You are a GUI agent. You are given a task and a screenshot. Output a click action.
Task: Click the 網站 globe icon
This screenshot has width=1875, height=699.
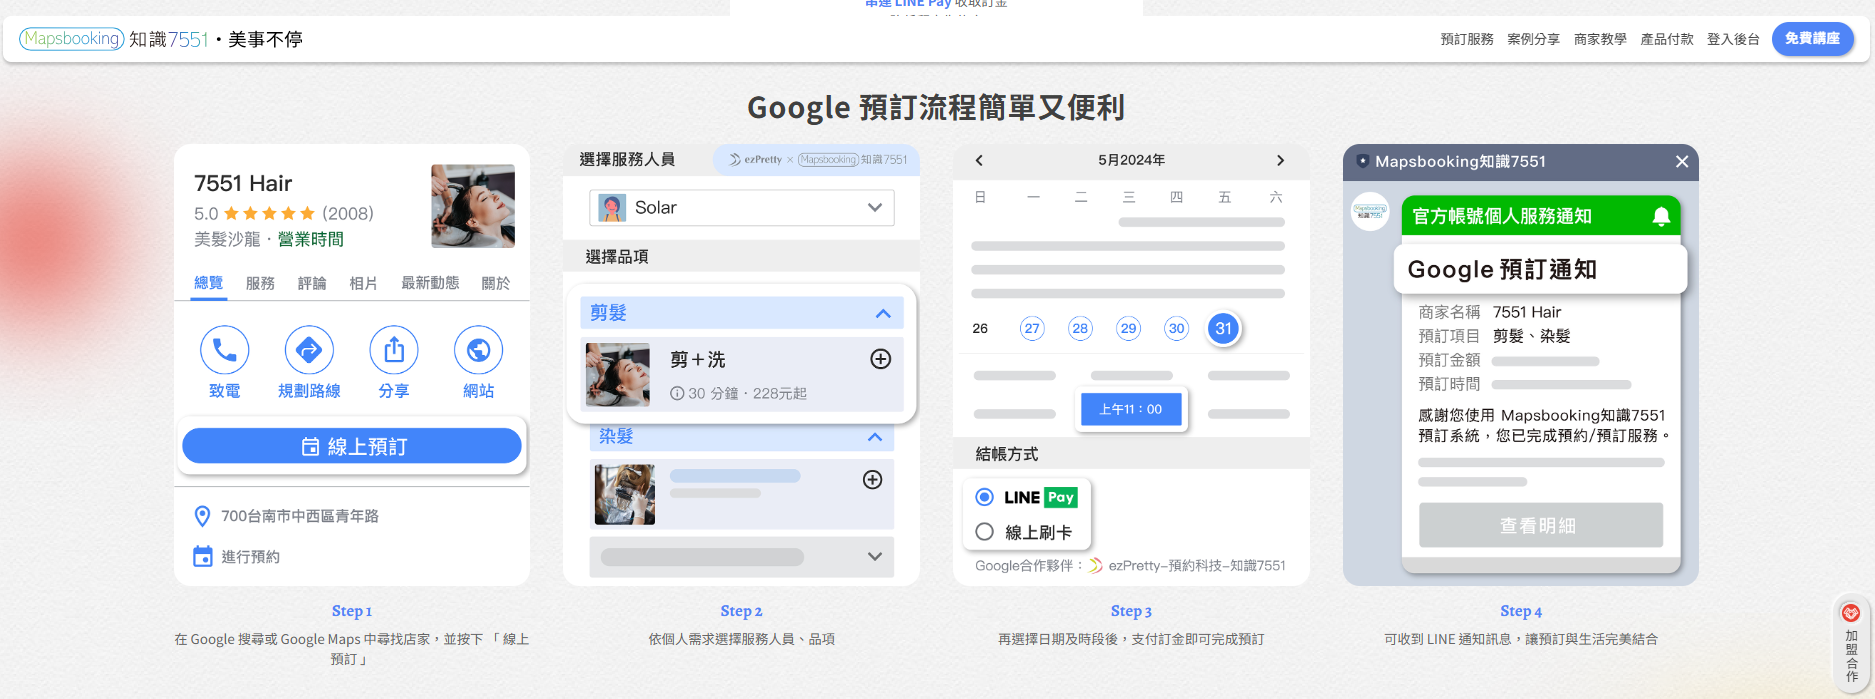point(478,350)
